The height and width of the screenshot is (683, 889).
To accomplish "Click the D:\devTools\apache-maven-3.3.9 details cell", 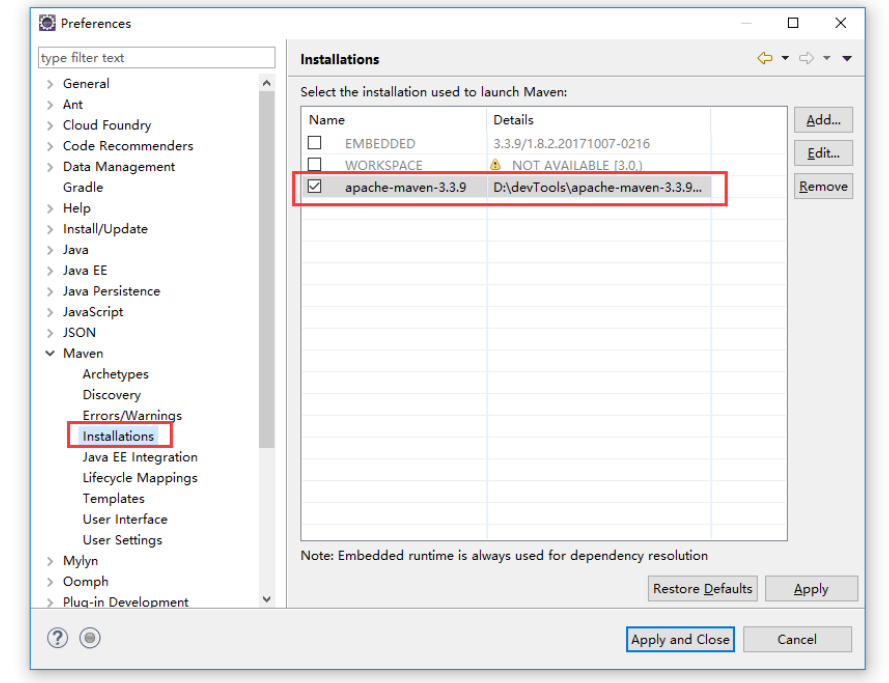I will [x=598, y=188].
